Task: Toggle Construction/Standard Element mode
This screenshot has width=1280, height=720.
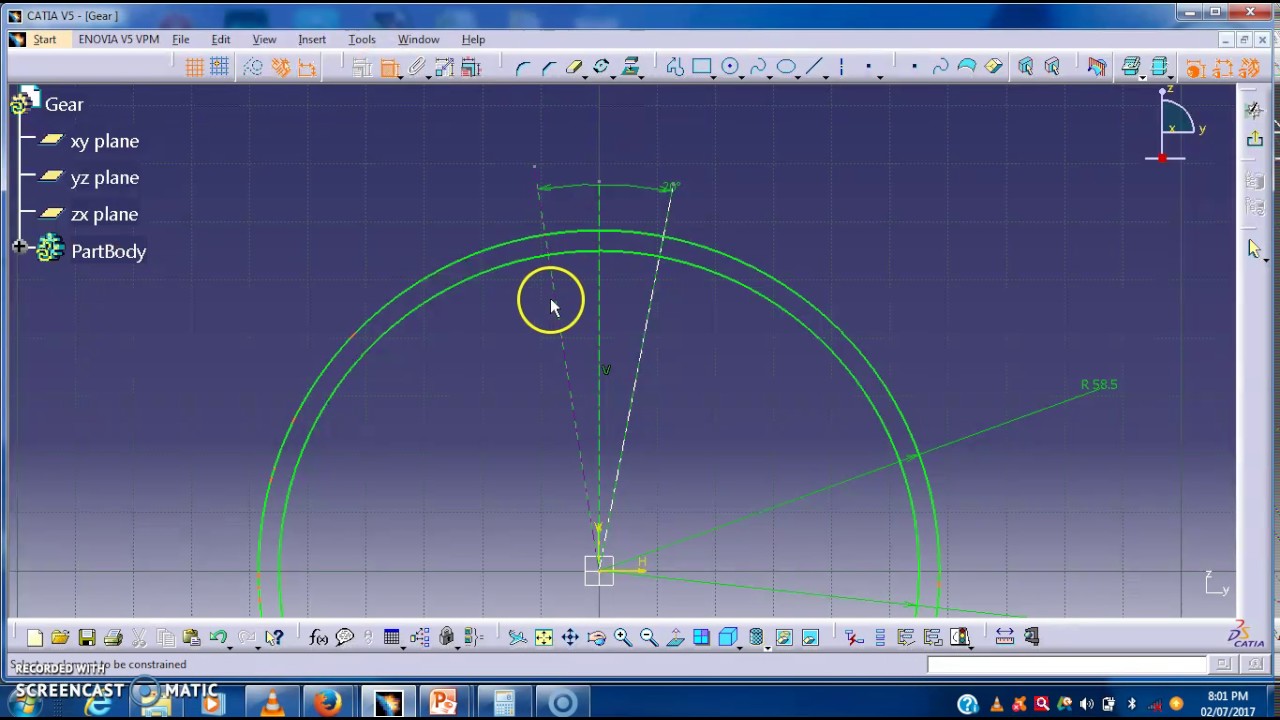Action: pos(253,67)
